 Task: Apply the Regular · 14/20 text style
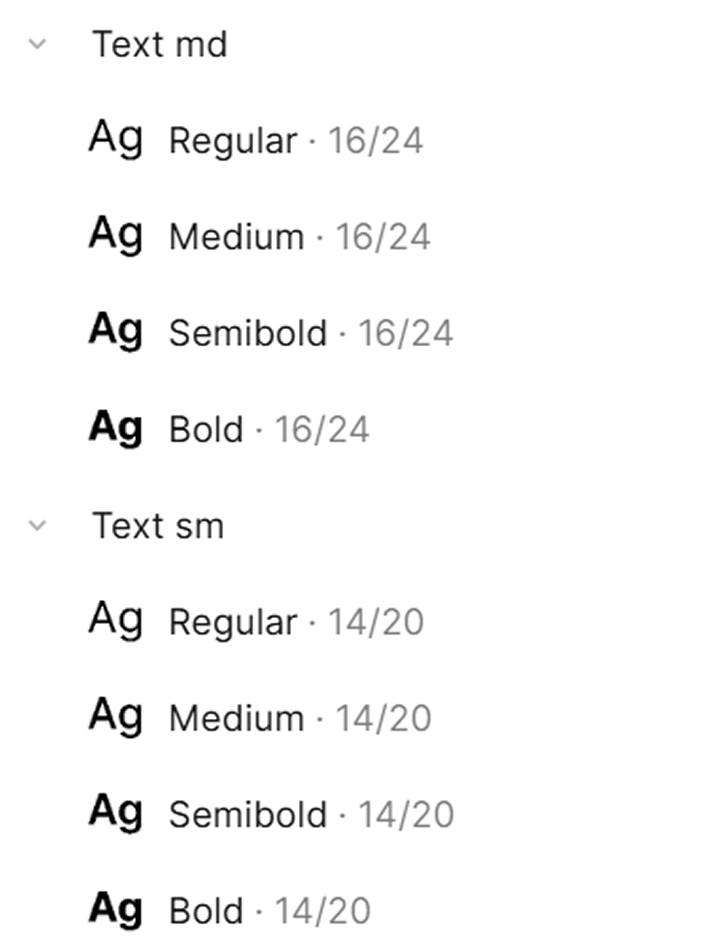coord(296,622)
